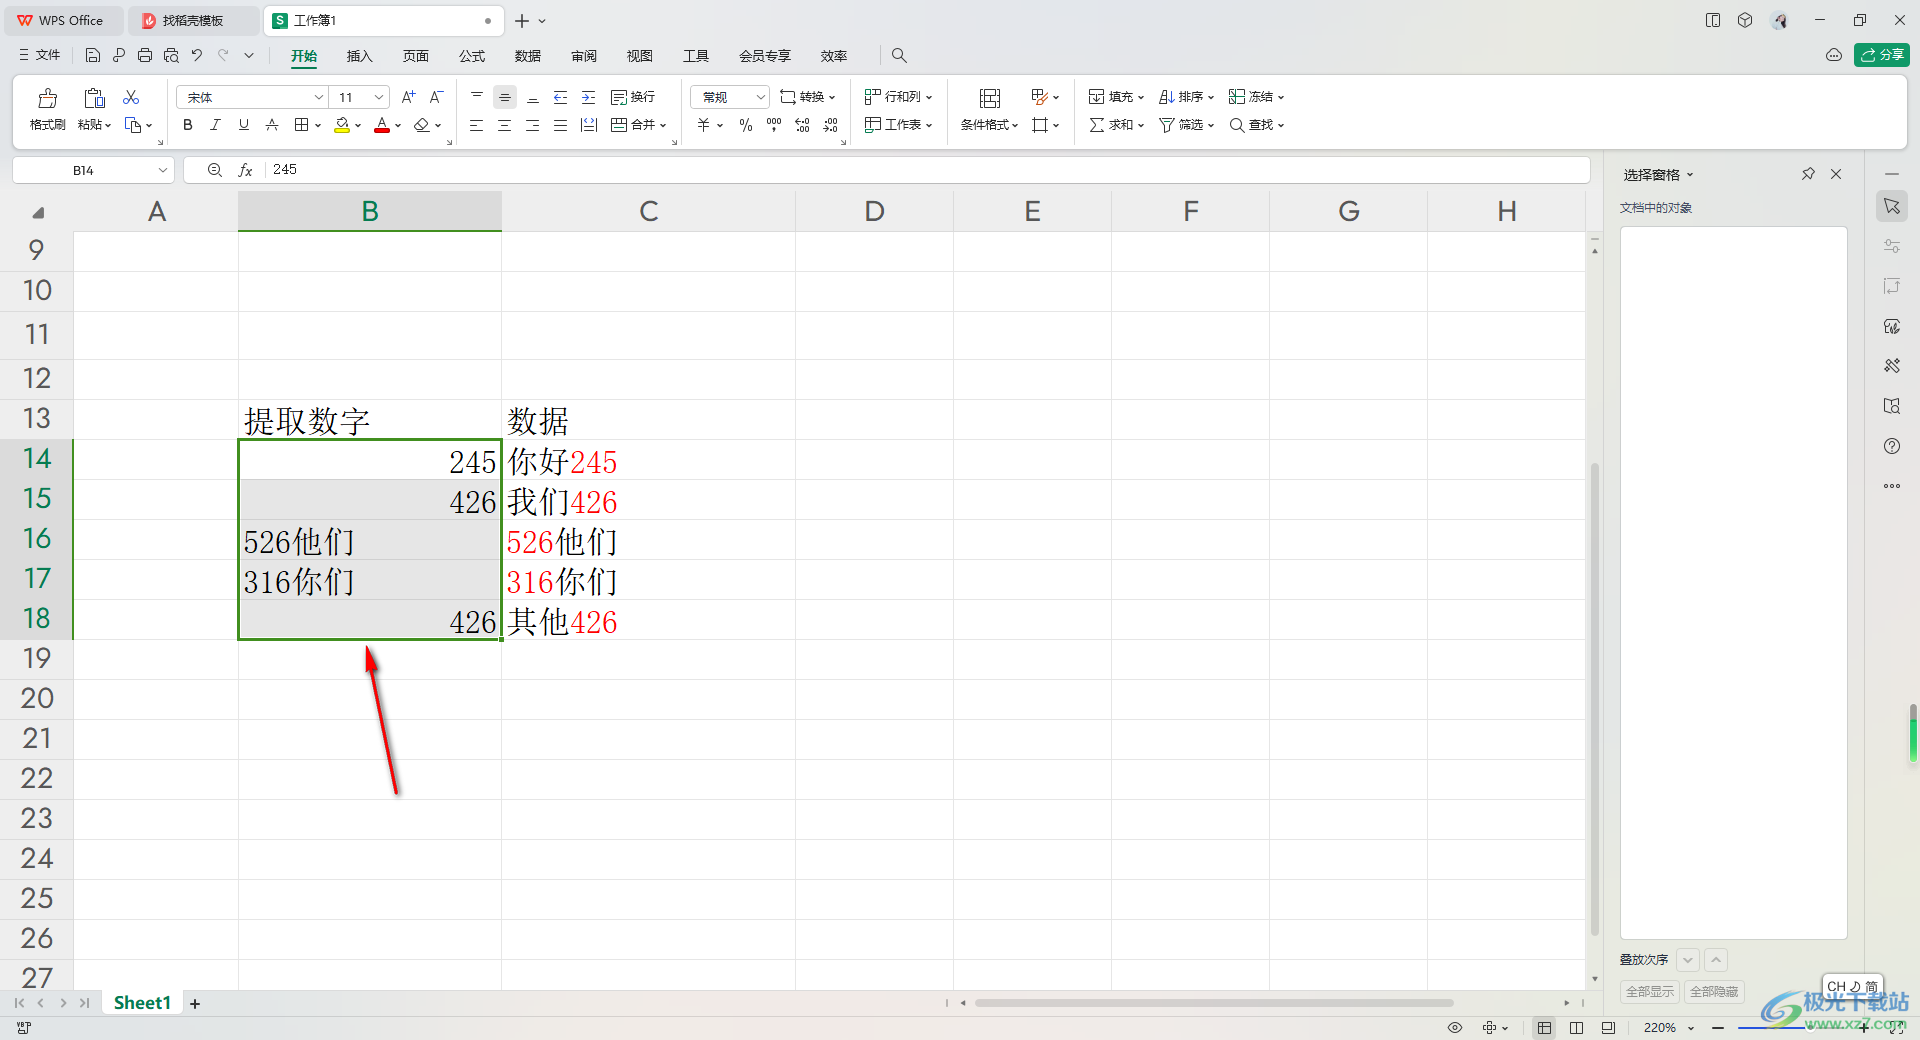The width and height of the screenshot is (1920, 1040).
Task: Apply the yellow fill color
Action: [x=342, y=125]
